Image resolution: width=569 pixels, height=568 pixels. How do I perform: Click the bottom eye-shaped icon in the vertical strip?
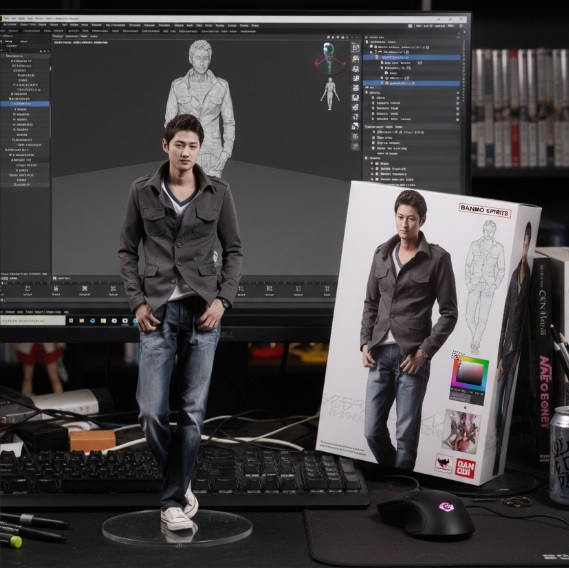(x=356, y=146)
